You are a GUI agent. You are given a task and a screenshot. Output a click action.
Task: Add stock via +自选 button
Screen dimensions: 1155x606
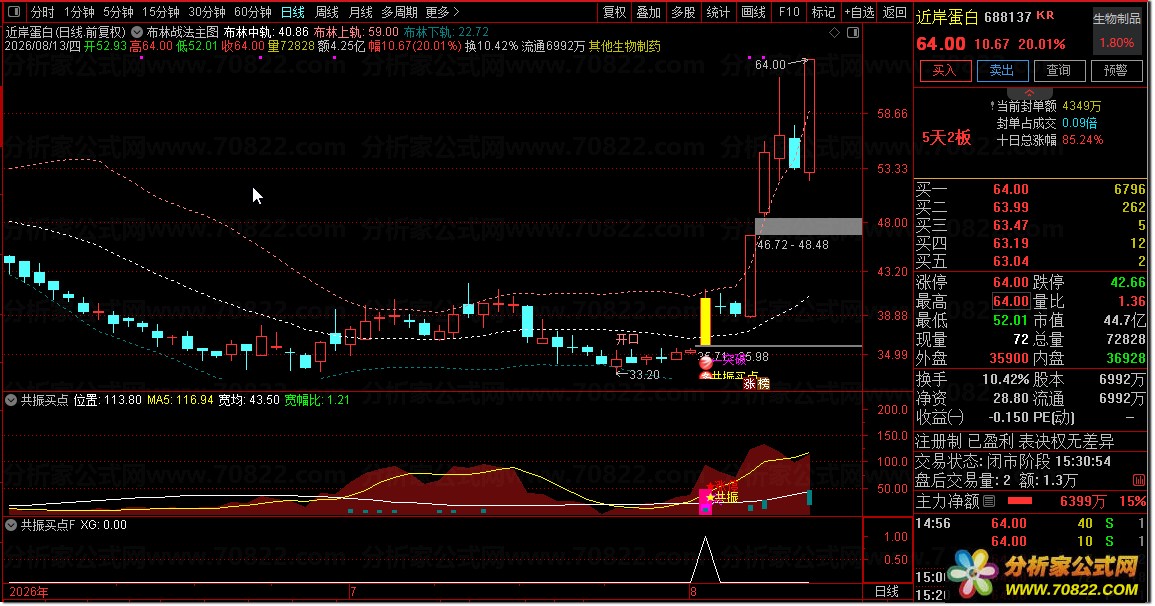(860, 12)
